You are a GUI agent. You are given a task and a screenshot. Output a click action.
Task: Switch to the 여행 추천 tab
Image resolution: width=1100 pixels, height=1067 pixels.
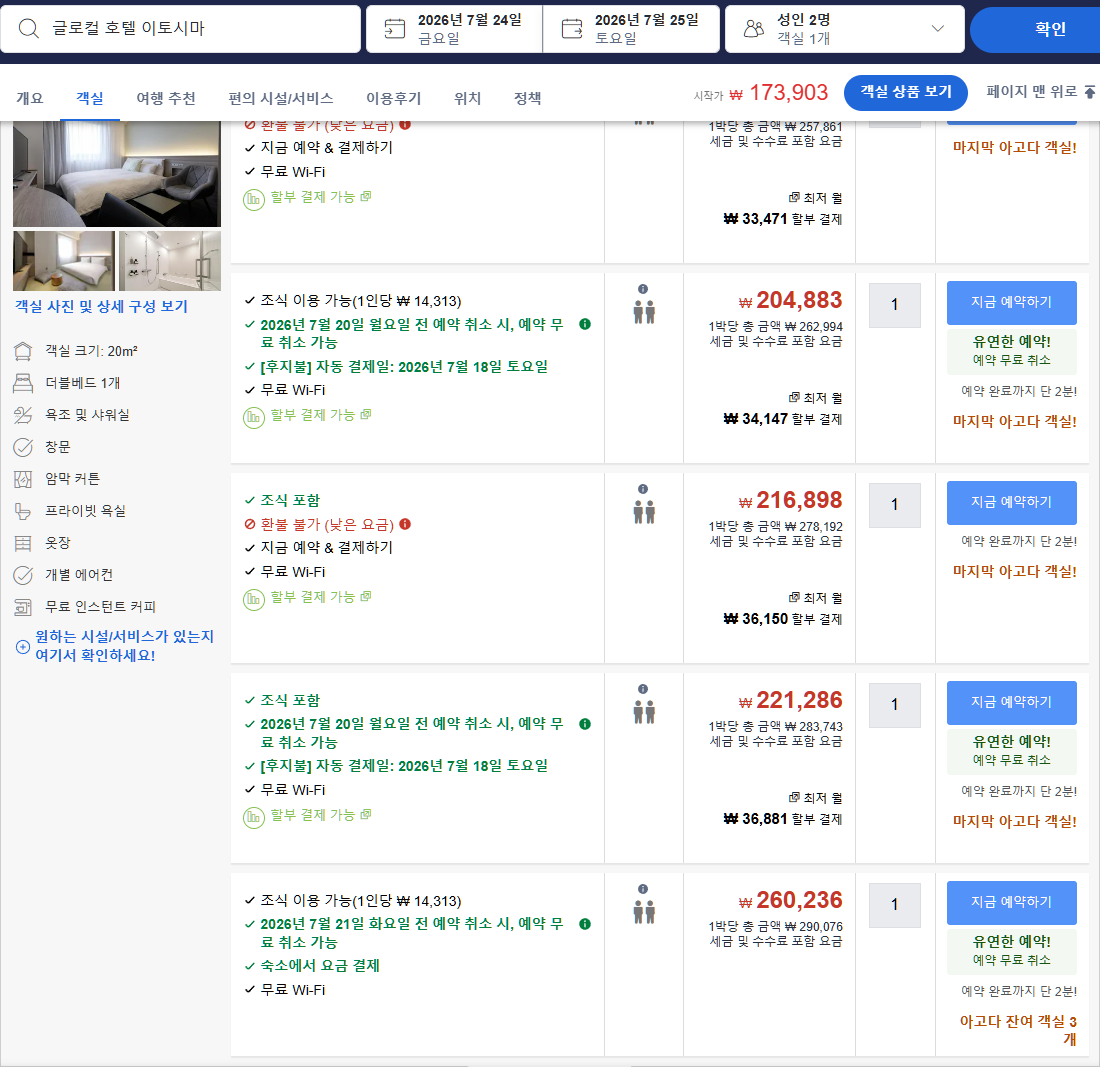tap(166, 98)
